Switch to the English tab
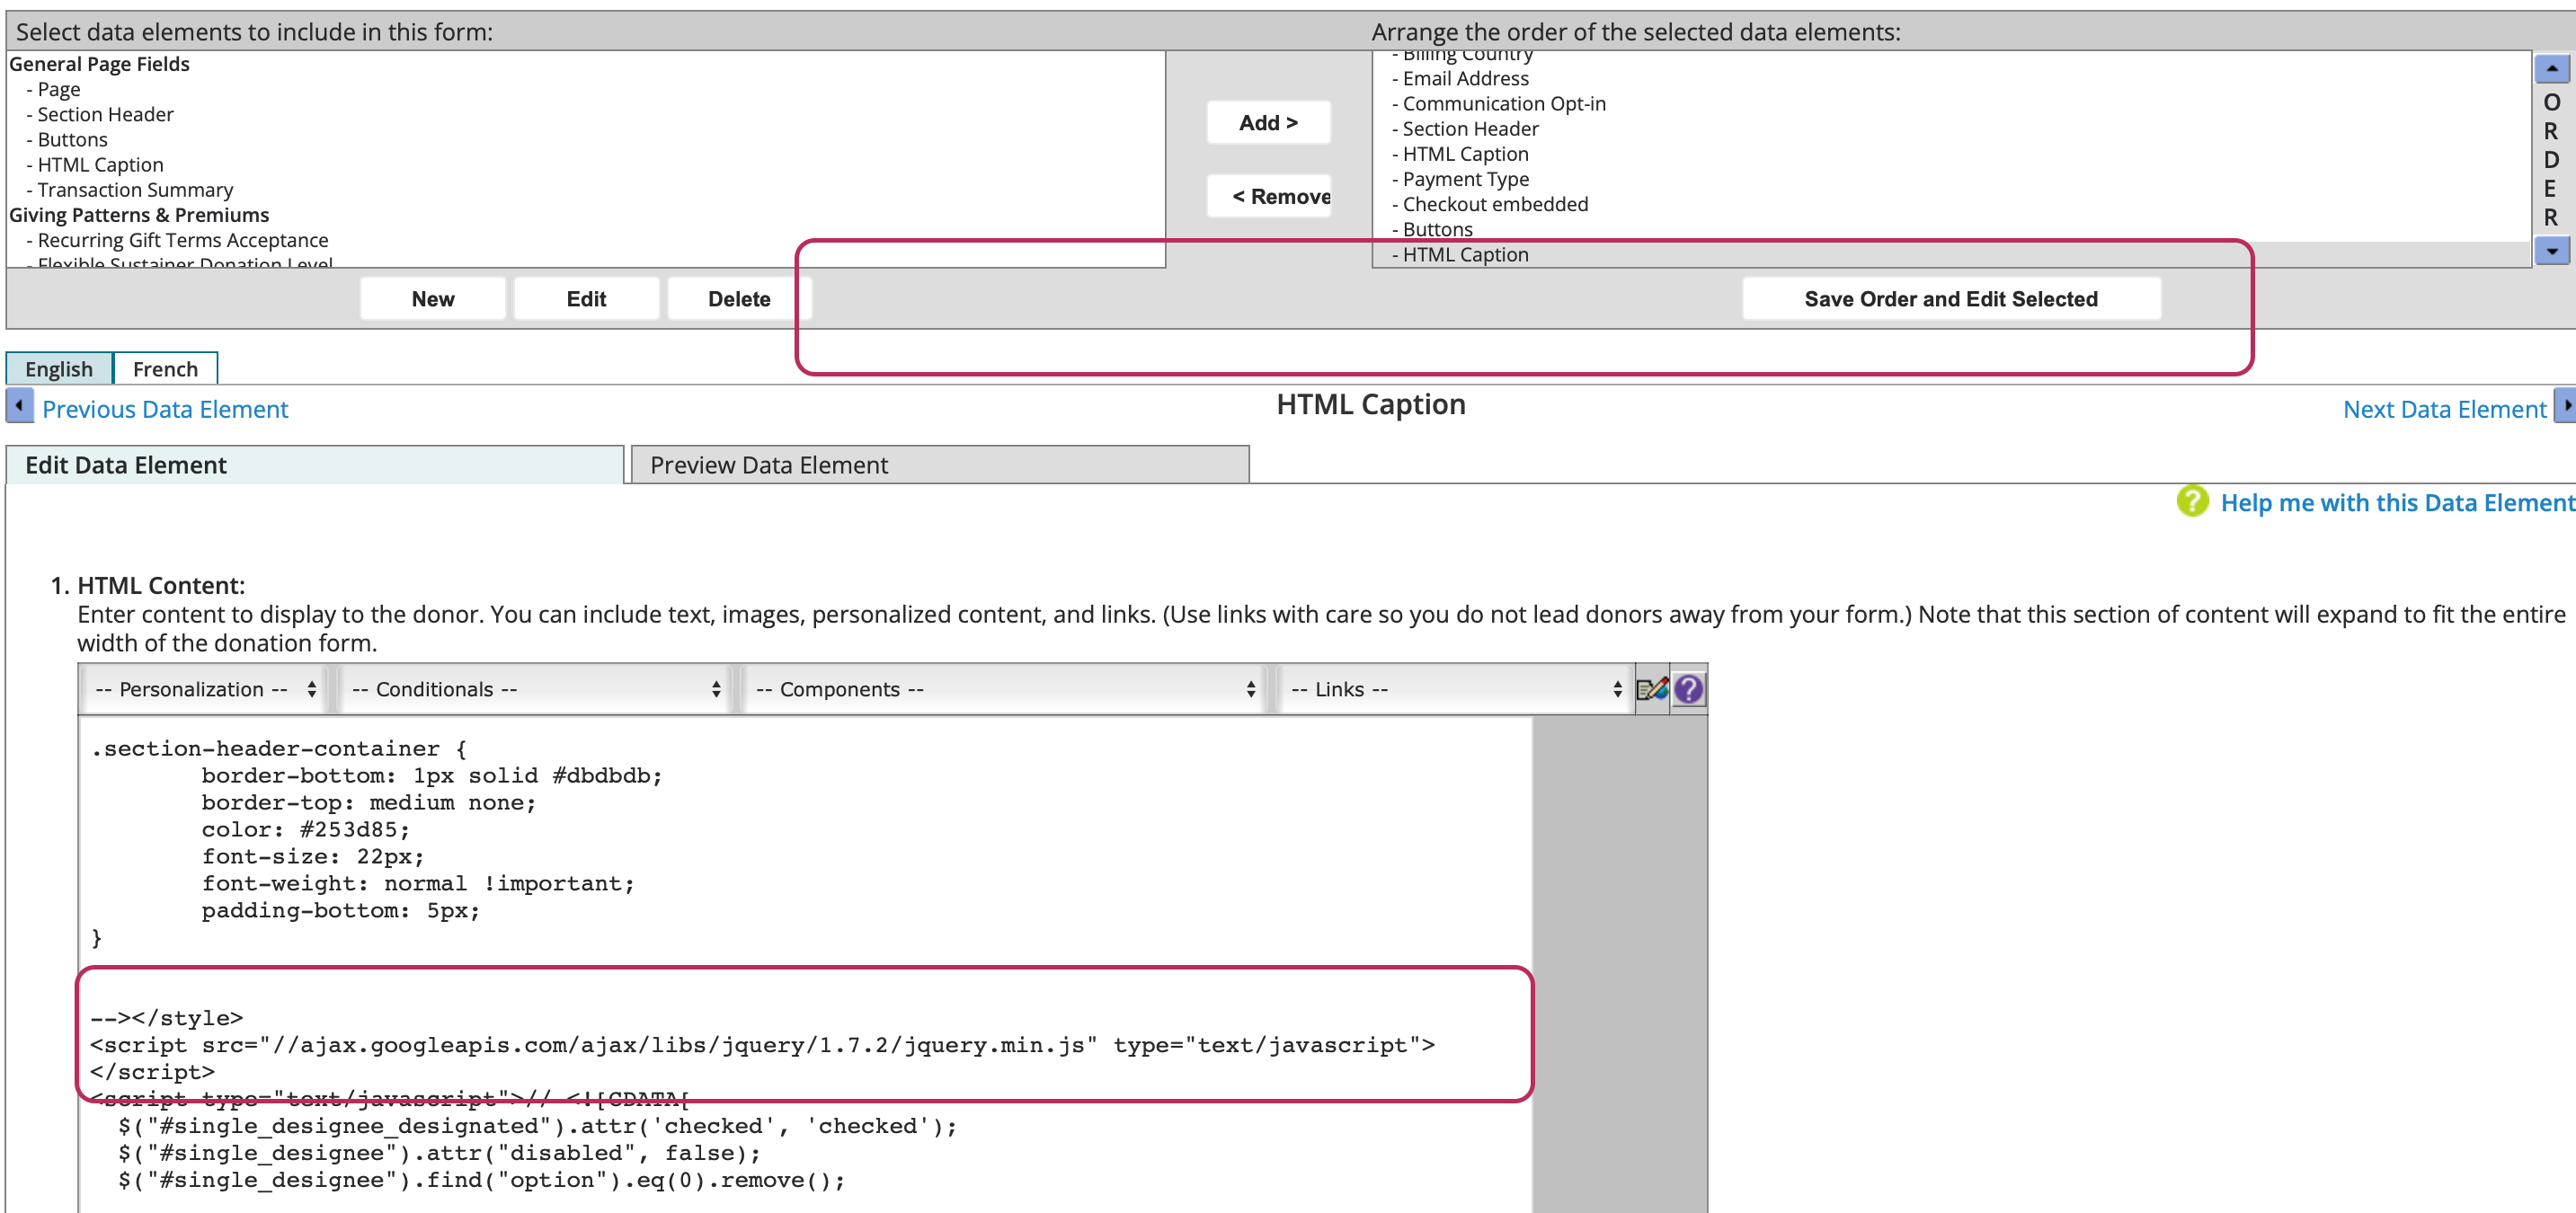This screenshot has width=2576, height=1213. 59,369
